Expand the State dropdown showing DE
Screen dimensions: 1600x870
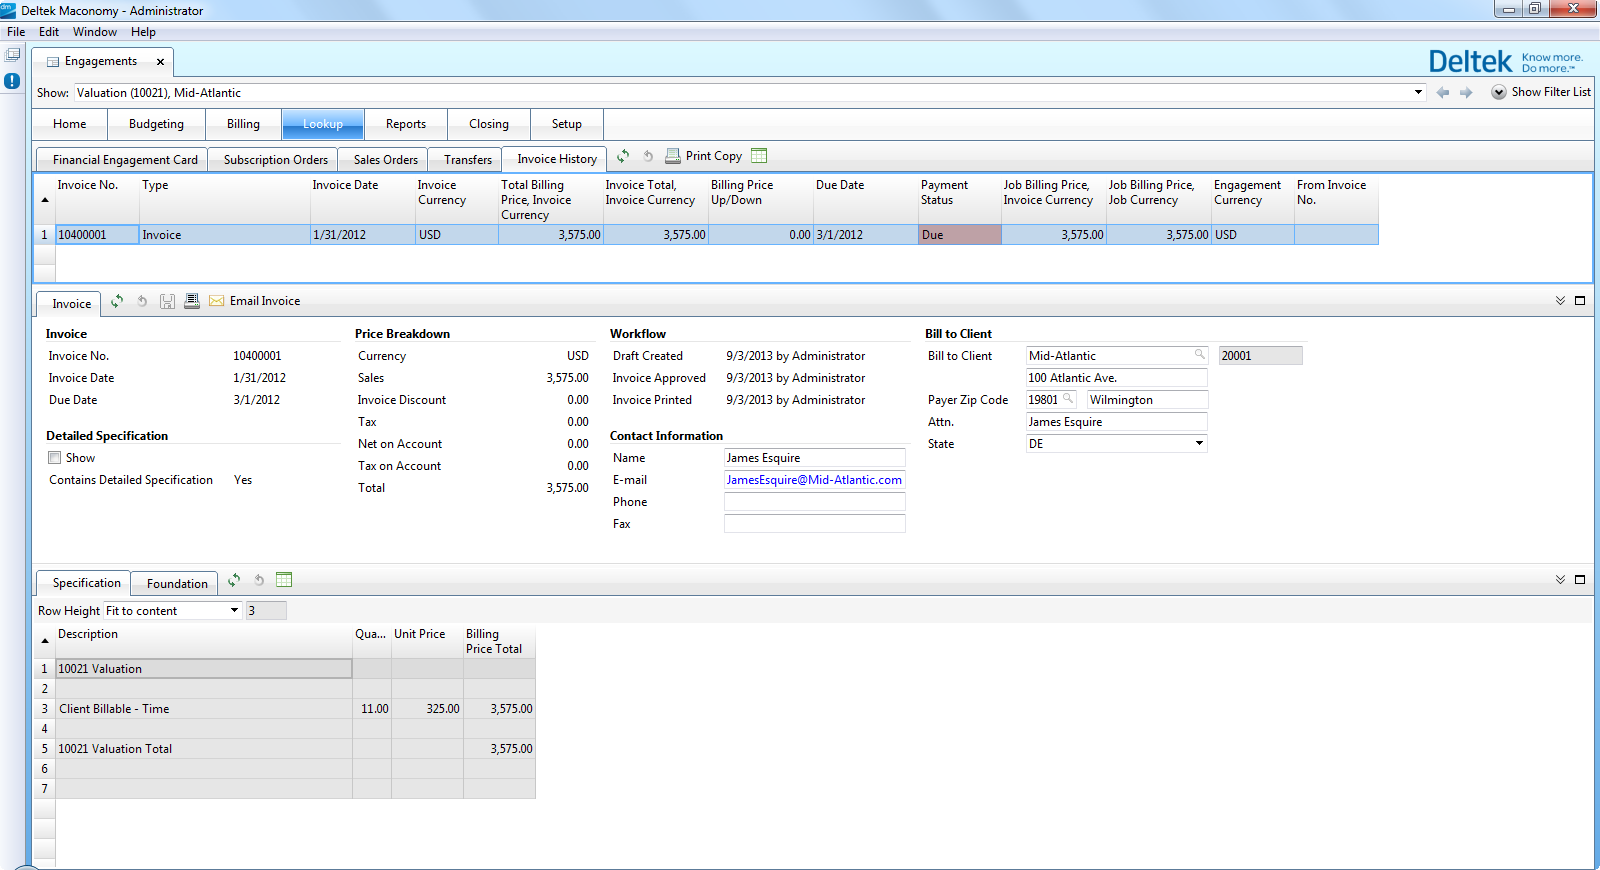pyautogui.click(x=1199, y=444)
